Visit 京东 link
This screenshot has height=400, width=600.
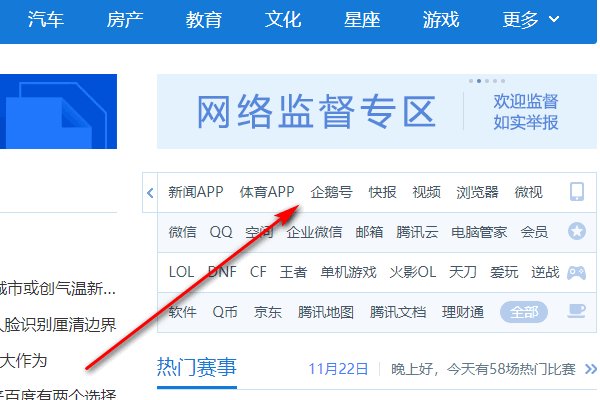(x=268, y=312)
